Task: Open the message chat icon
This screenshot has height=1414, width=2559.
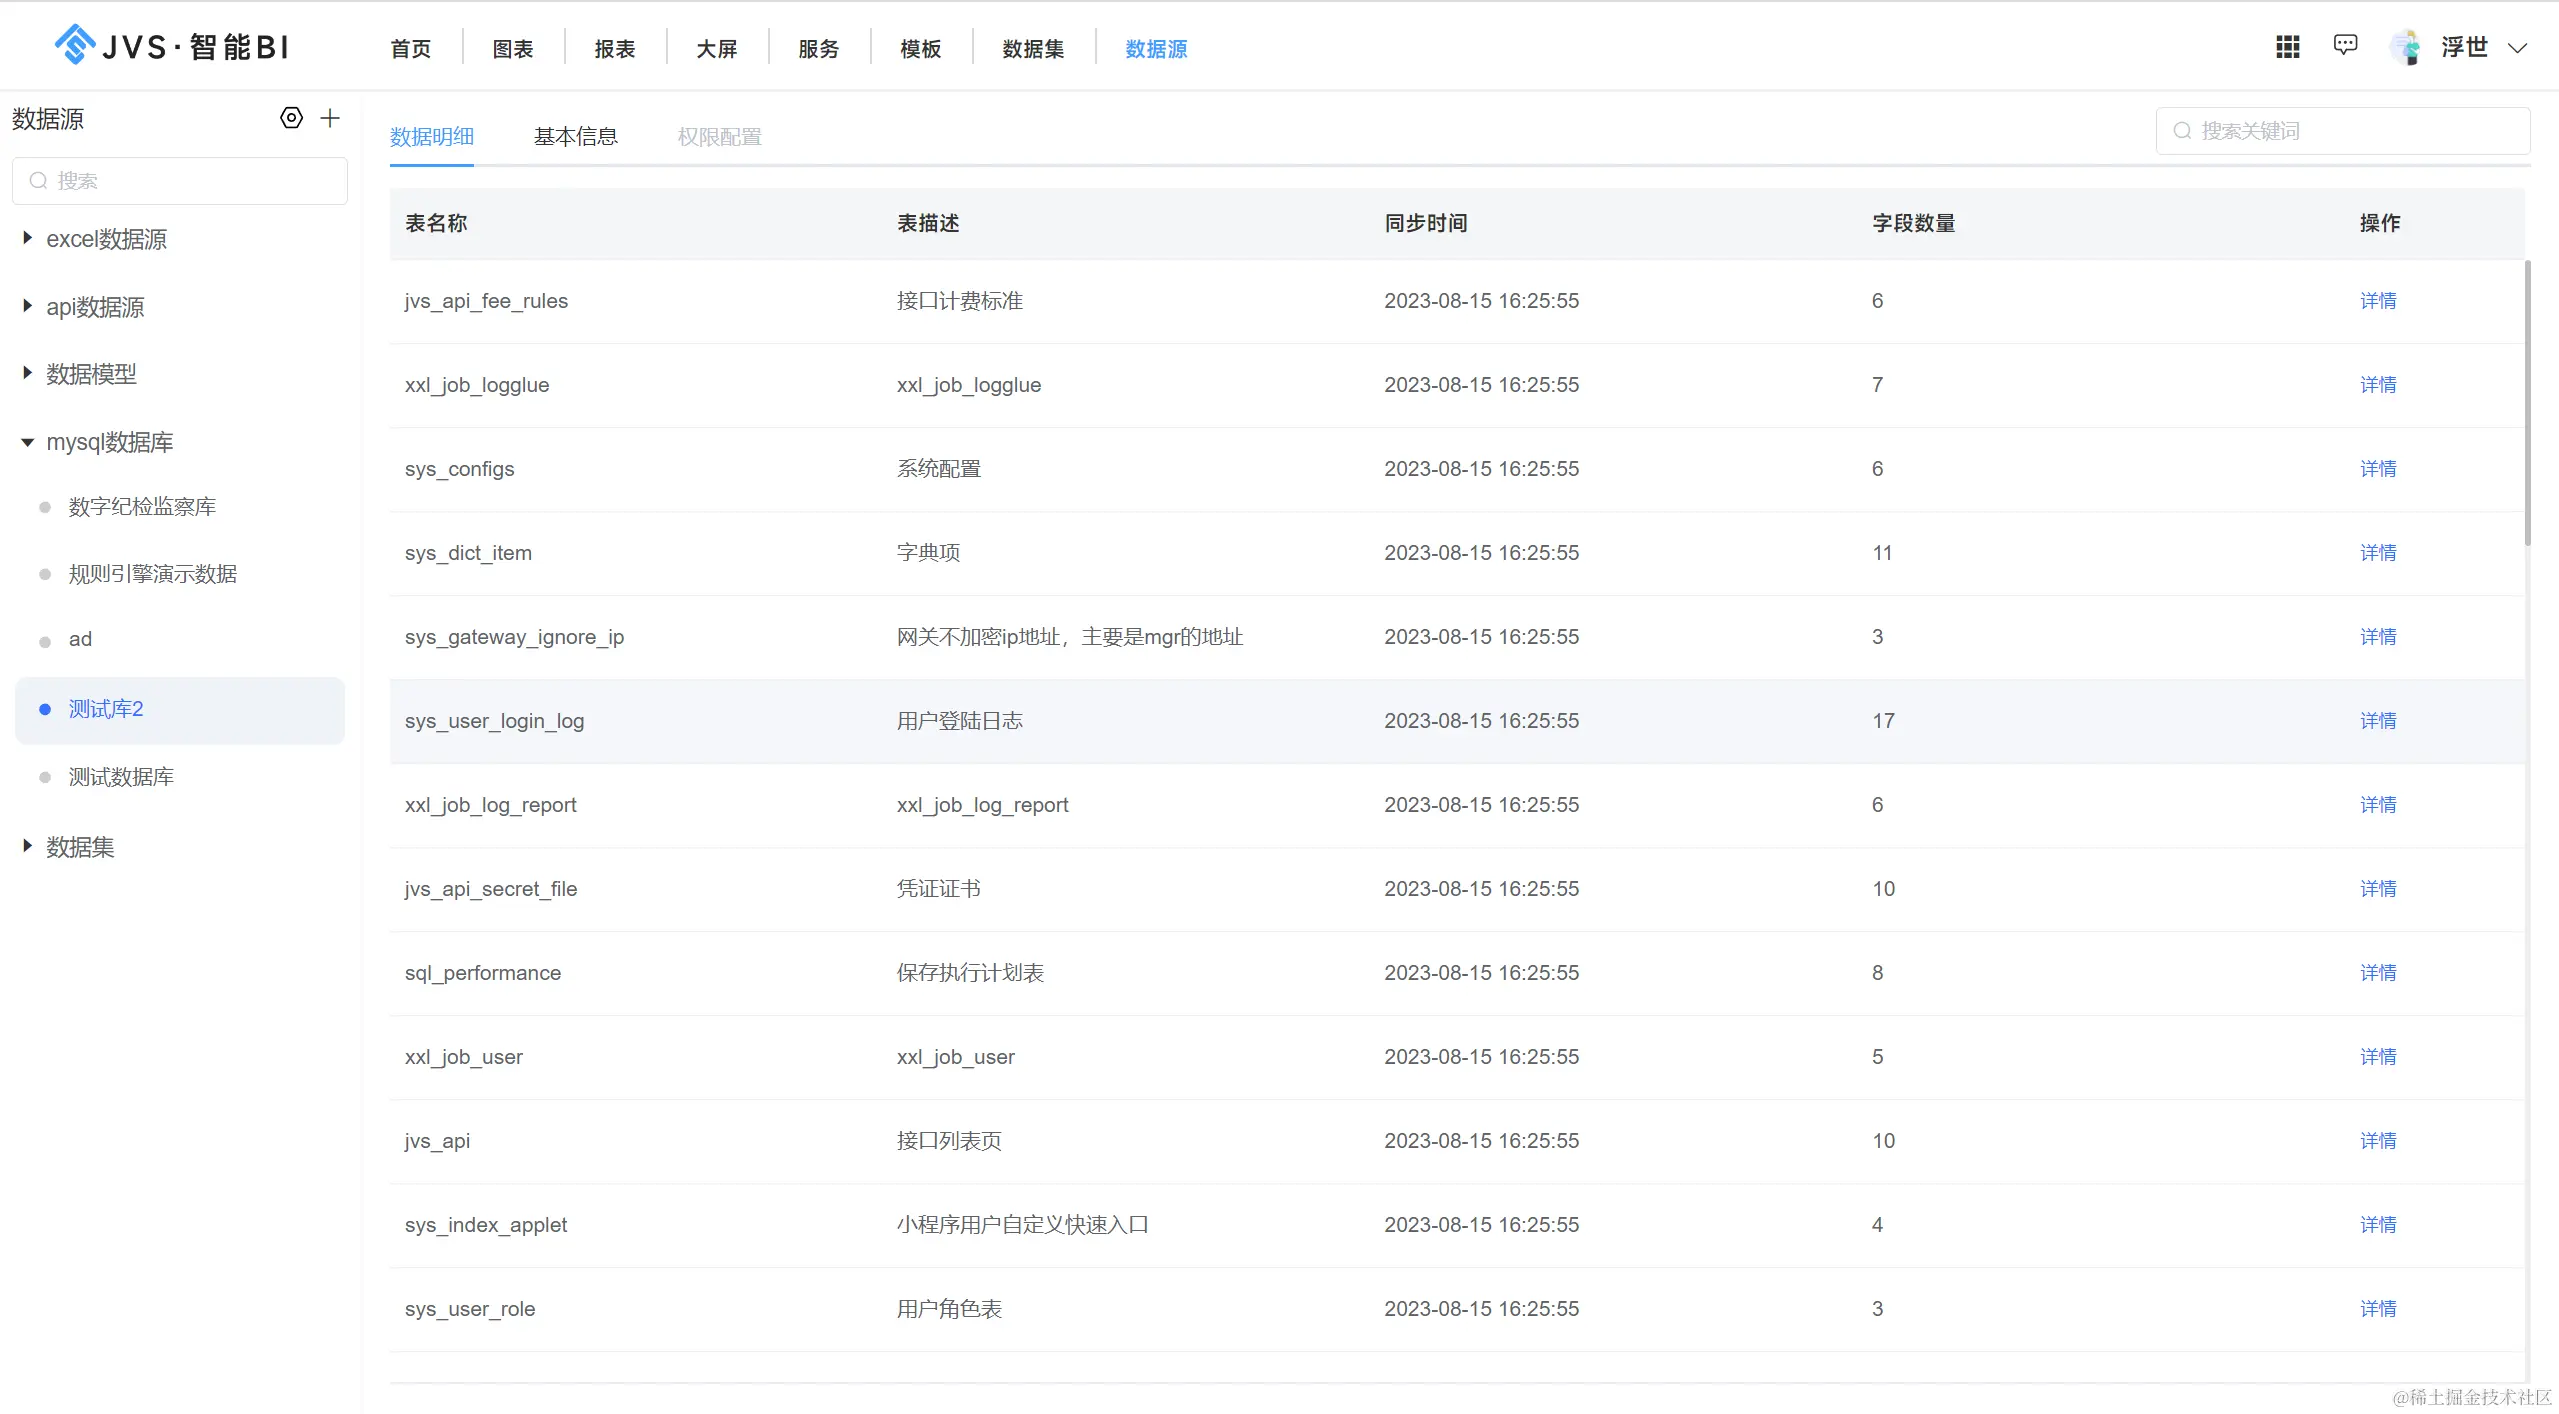Action: 2345,45
